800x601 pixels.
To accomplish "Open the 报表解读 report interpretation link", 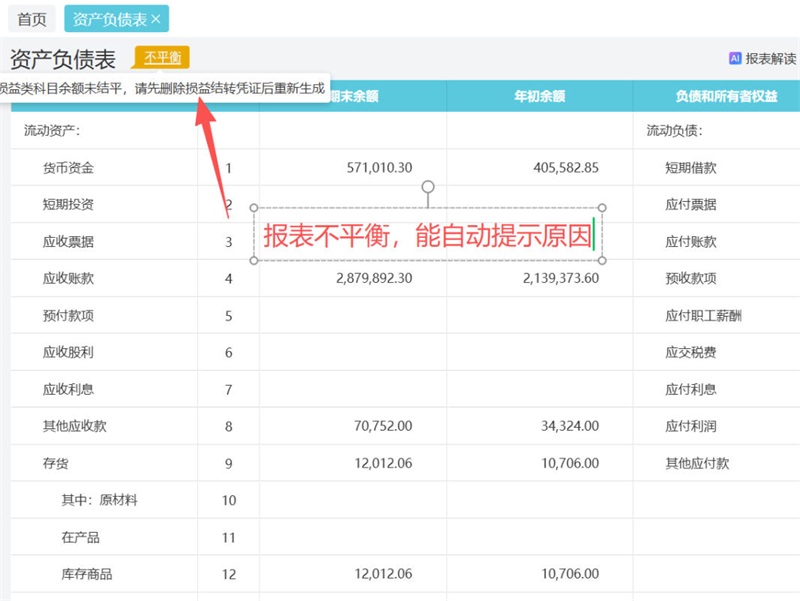I will 770,59.
